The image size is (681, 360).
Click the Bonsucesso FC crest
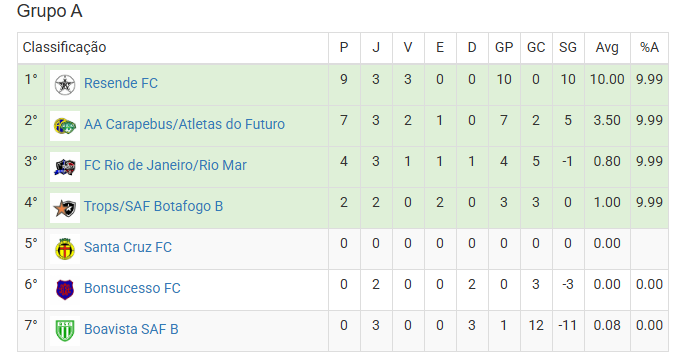click(65, 290)
